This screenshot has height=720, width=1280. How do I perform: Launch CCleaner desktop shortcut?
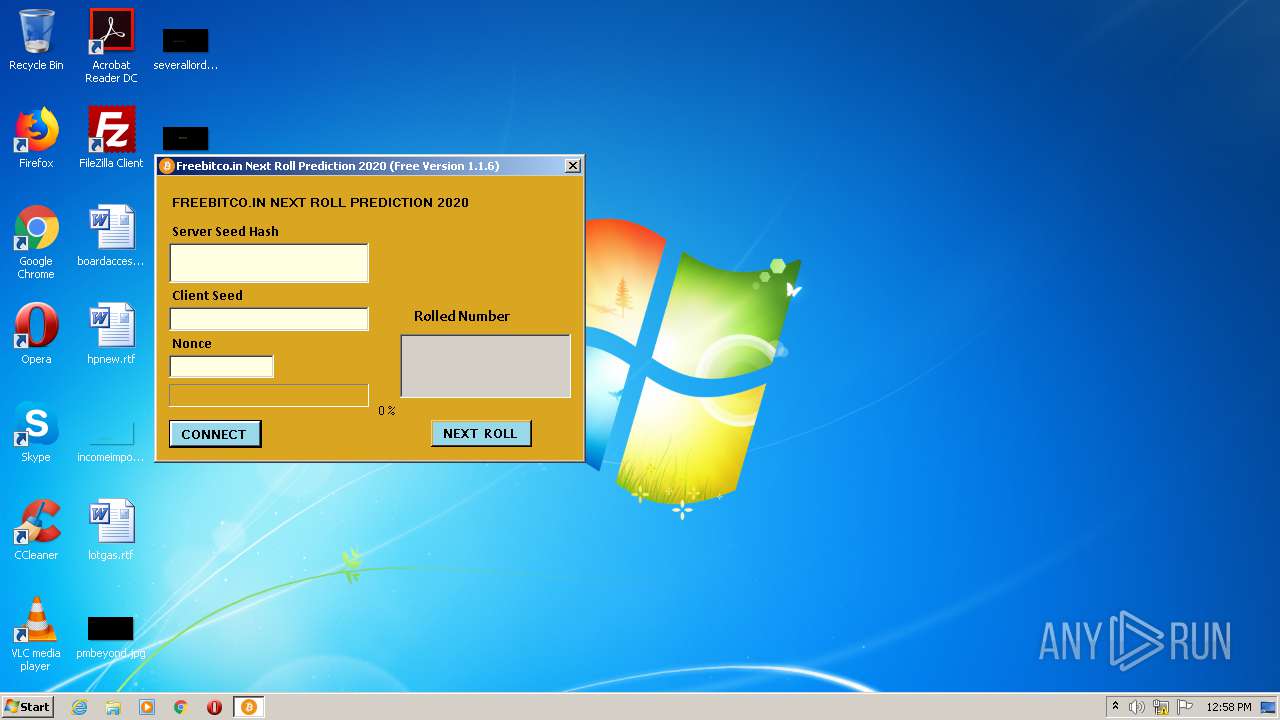(36, 530)
